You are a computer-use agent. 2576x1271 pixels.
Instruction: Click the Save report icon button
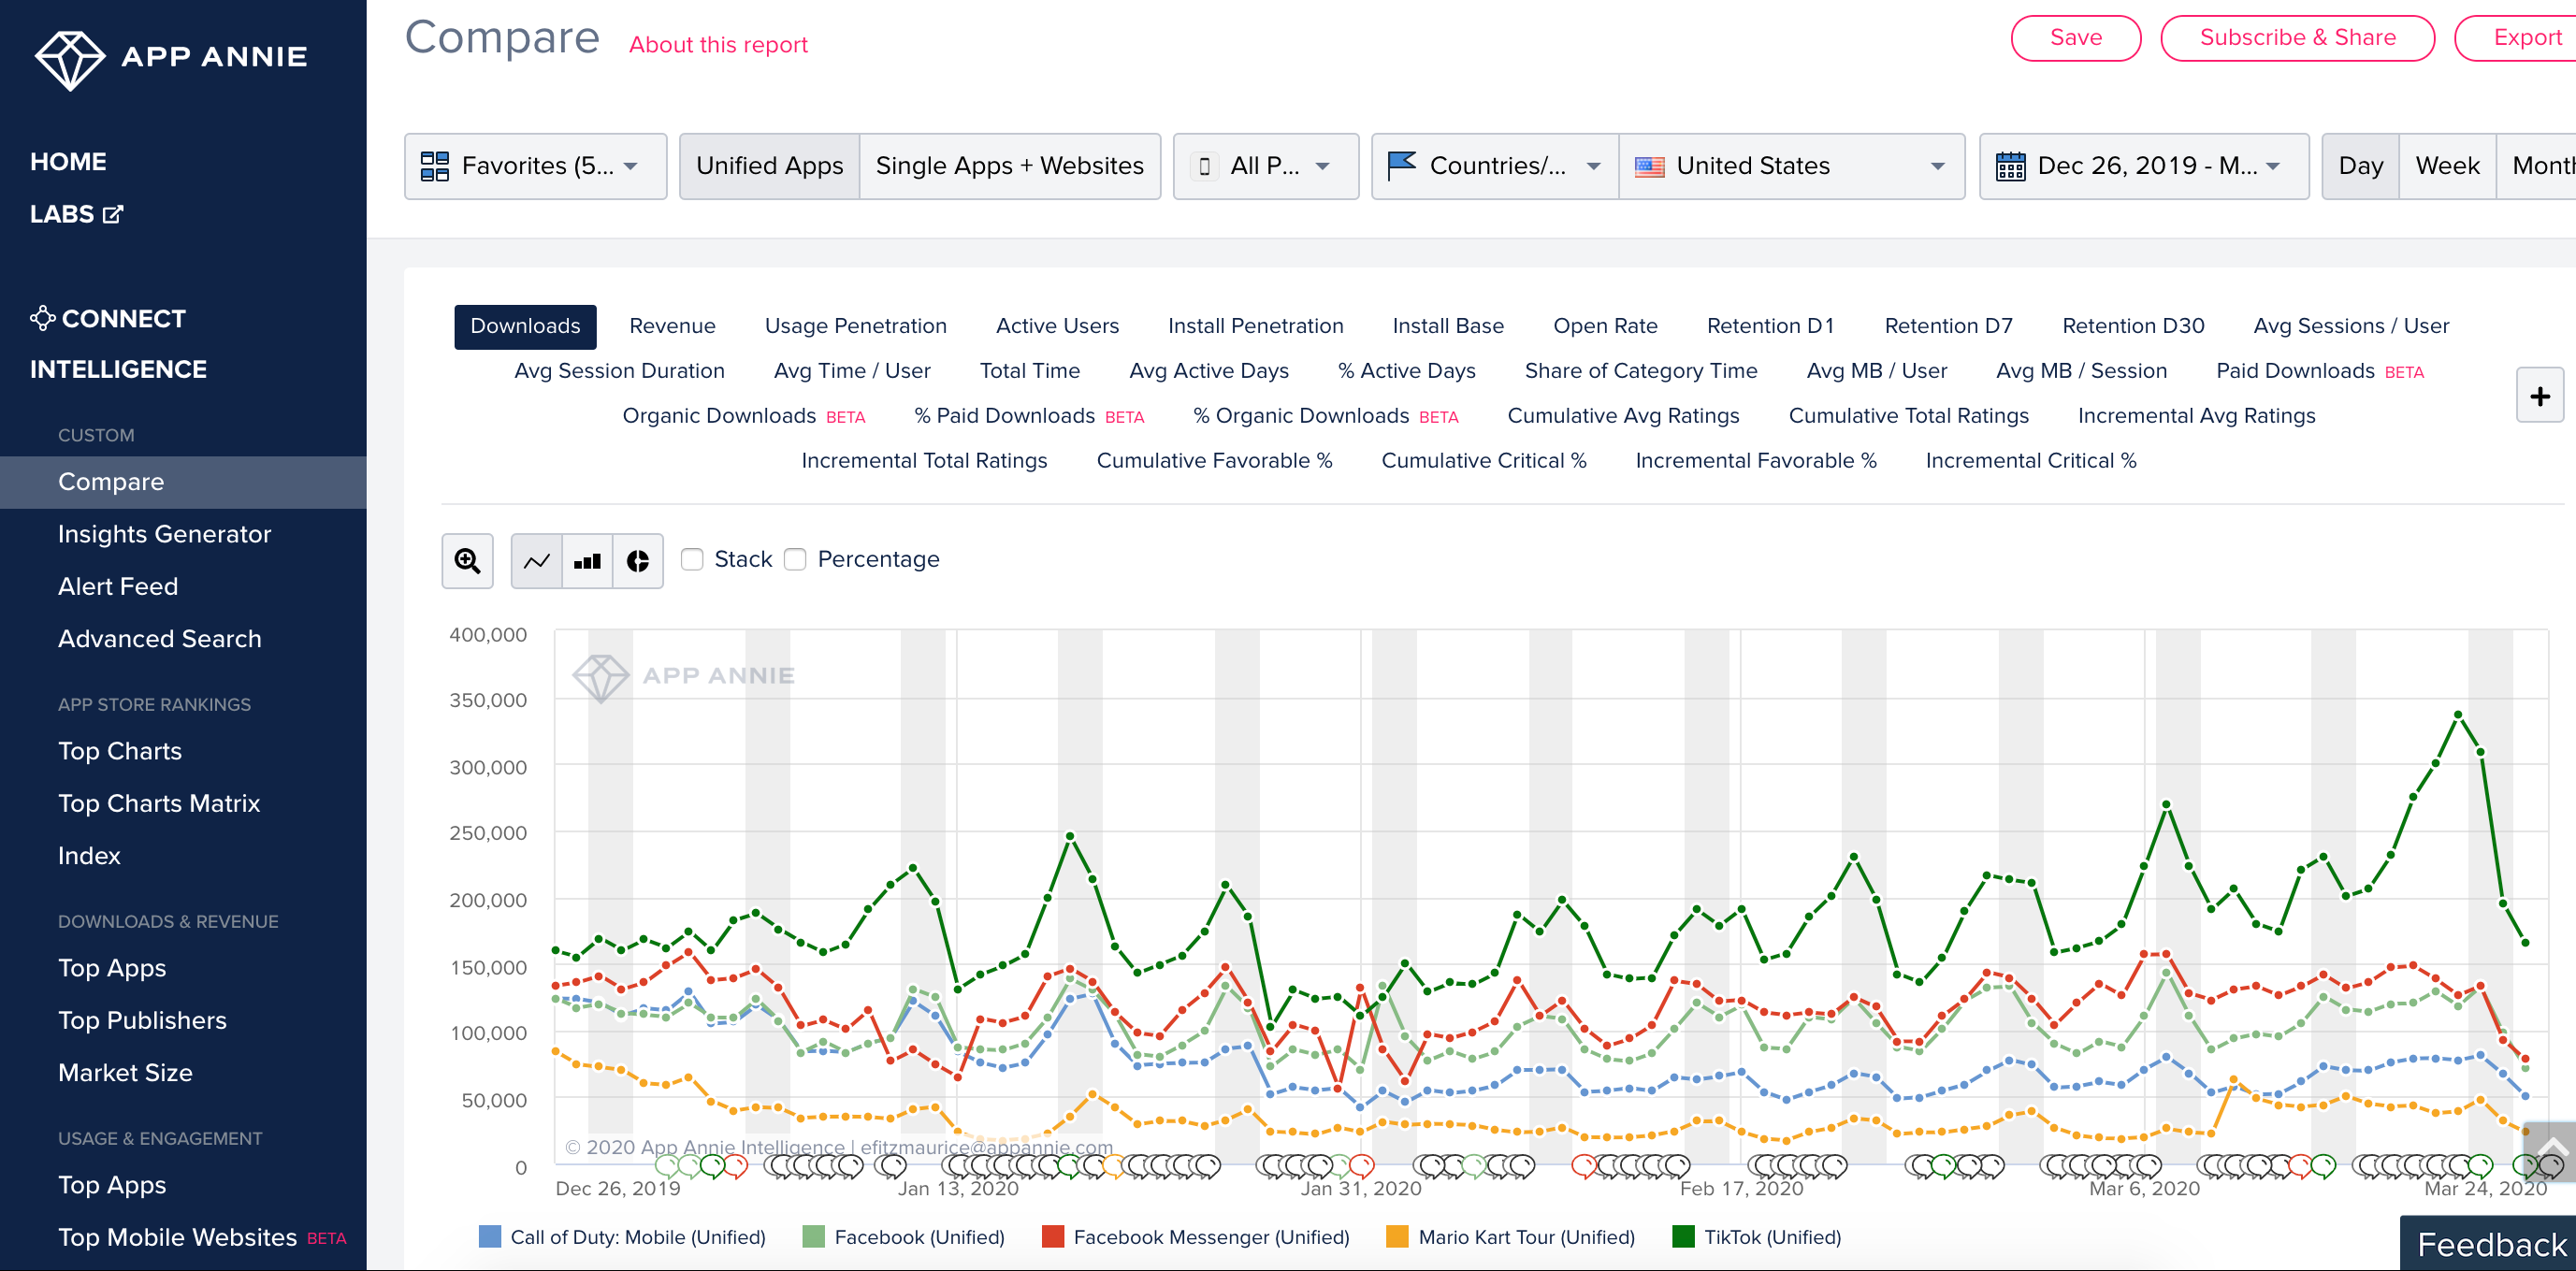(x=2074, y=37)
